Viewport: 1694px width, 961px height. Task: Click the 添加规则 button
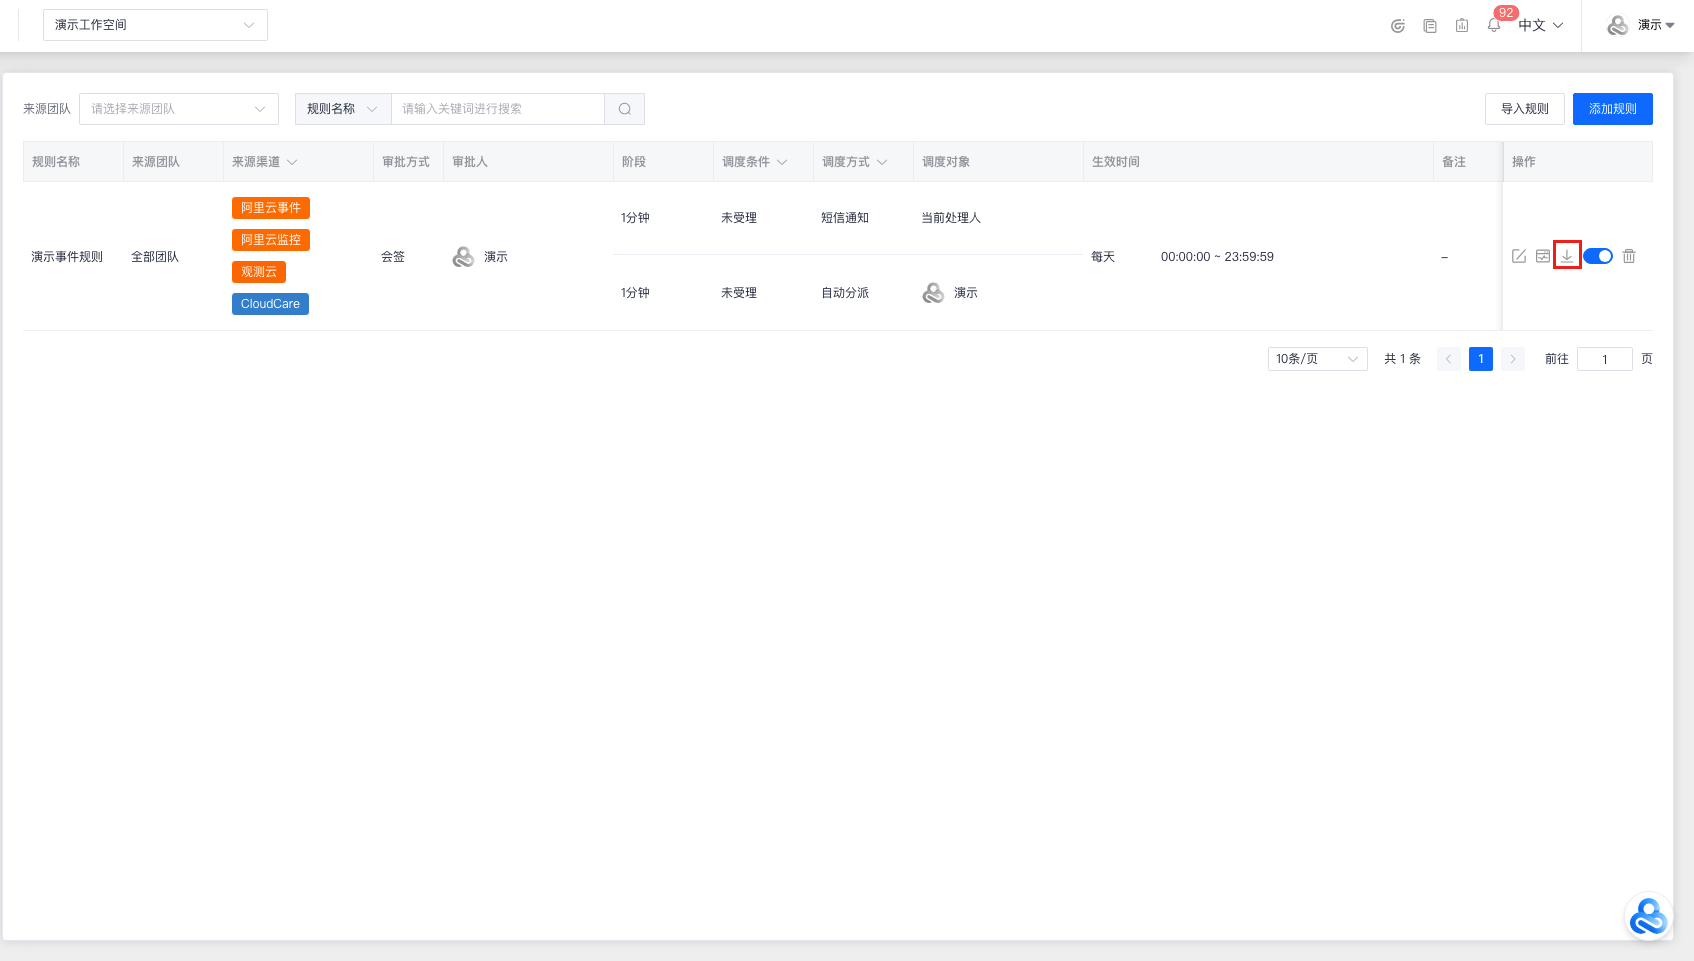coord(1612,109)
